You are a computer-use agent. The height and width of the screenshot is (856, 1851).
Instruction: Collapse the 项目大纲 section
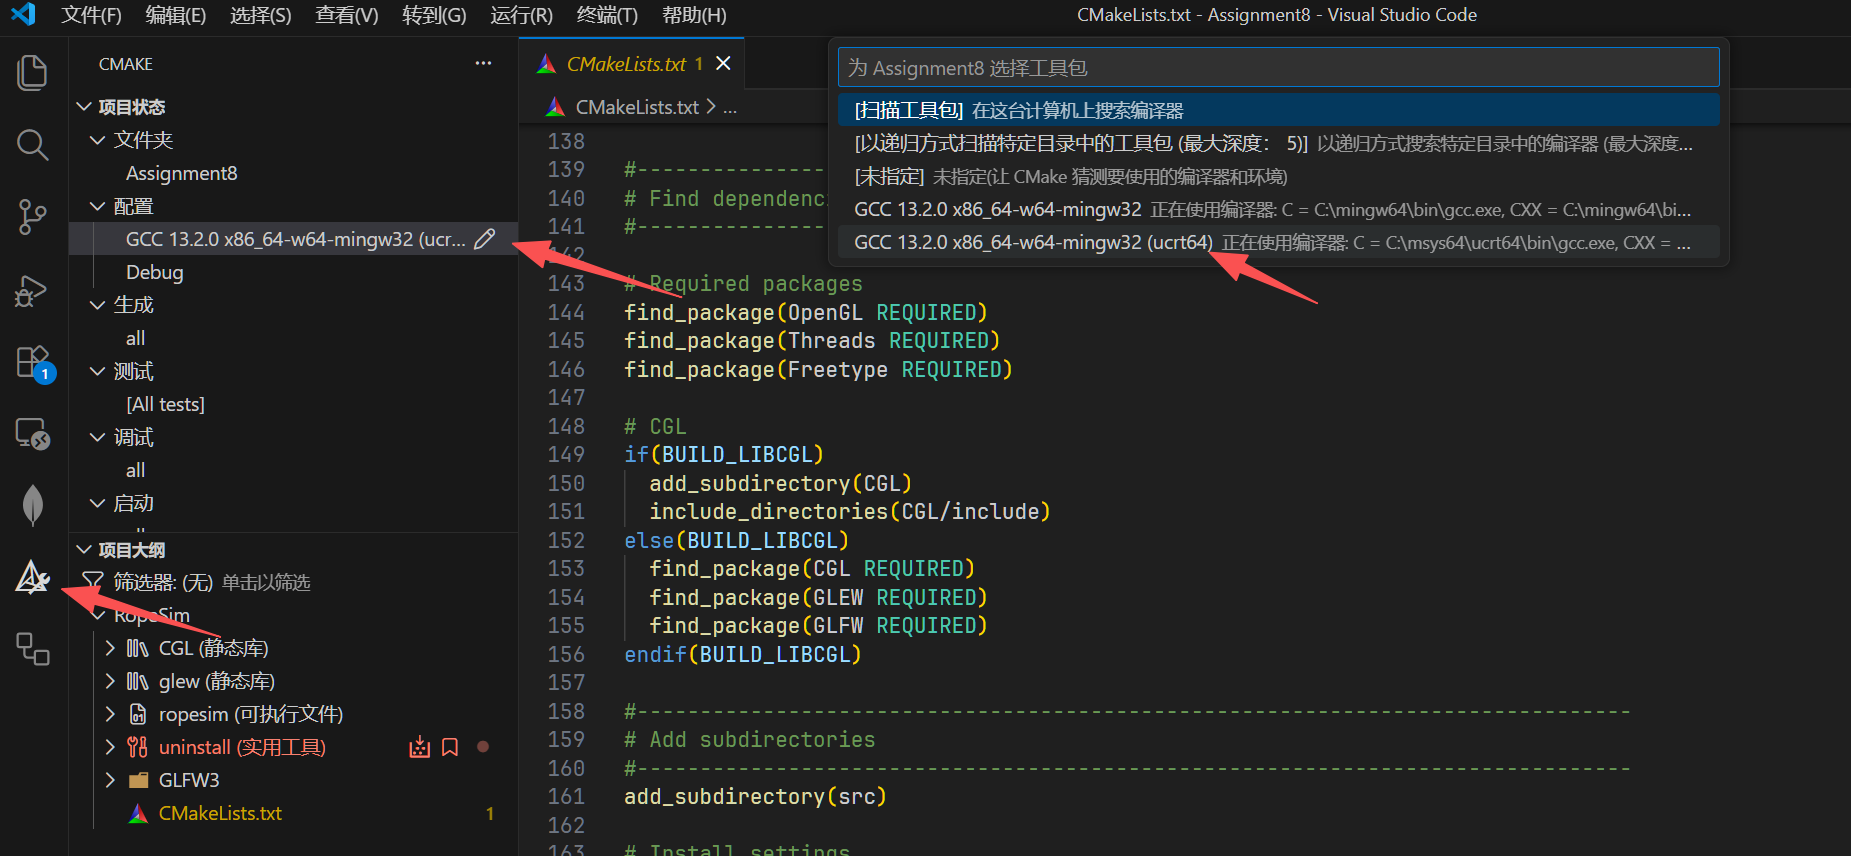click(84, 549)
